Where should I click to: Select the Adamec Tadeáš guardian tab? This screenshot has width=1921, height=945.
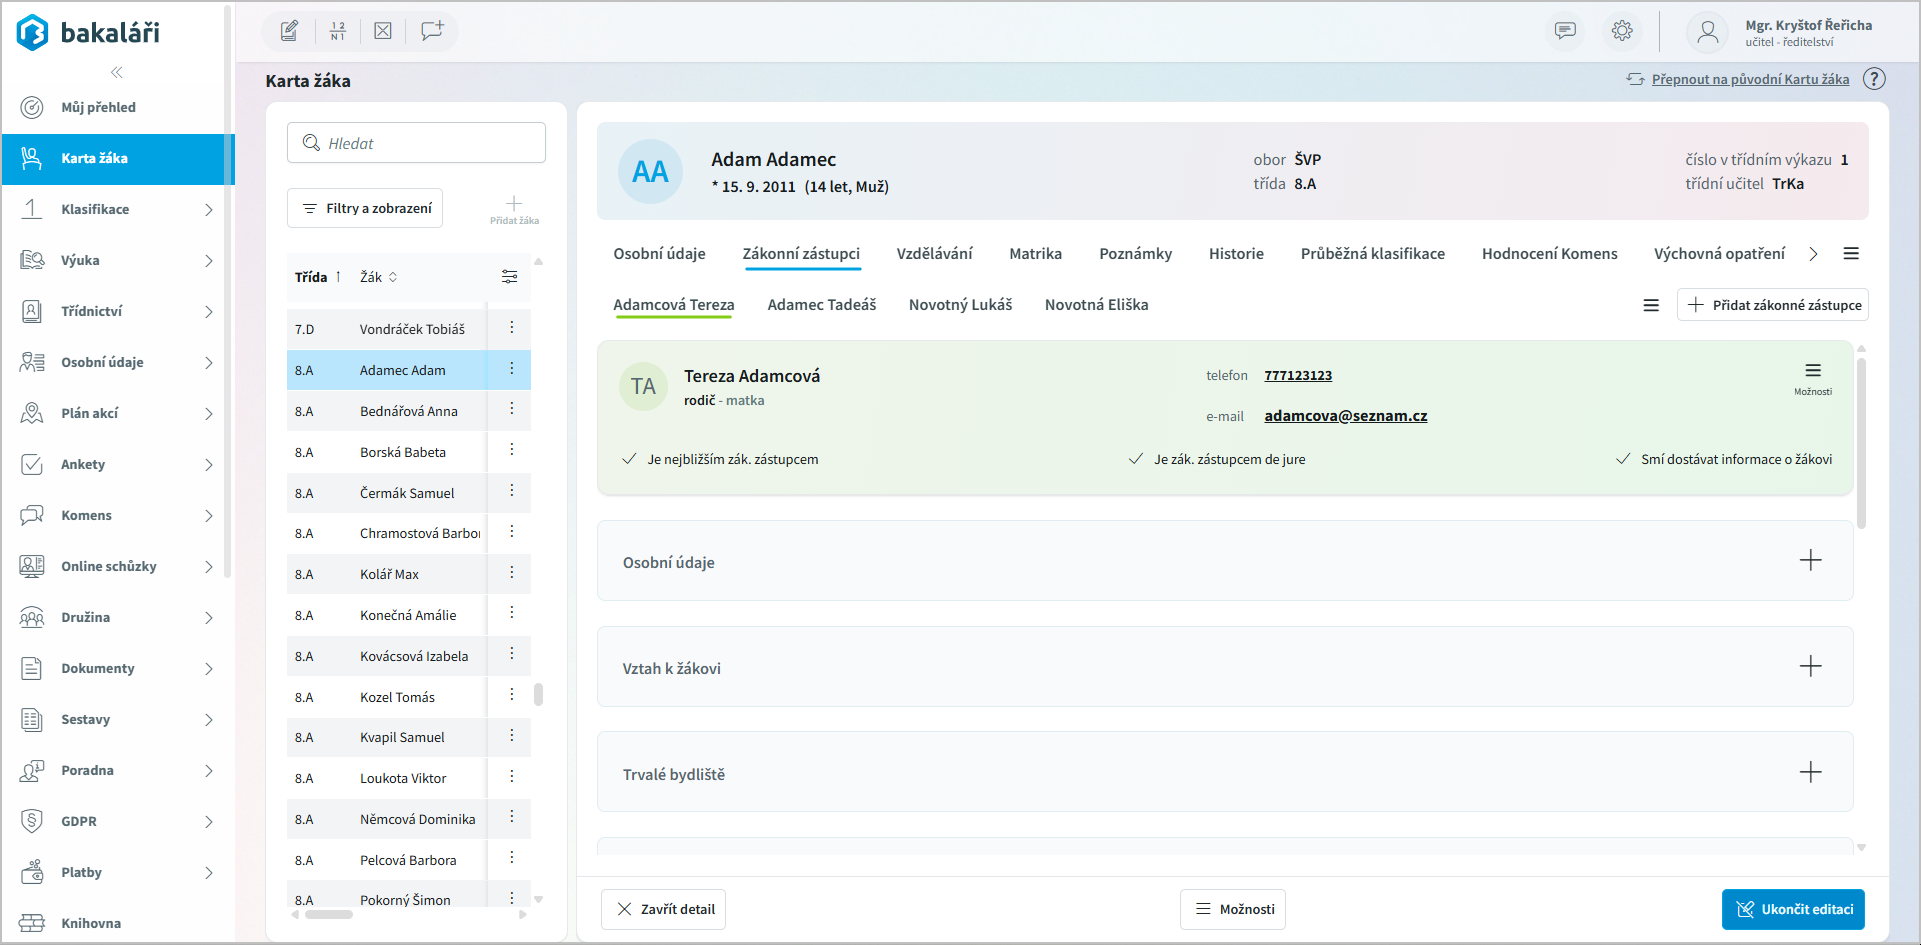click(821, 305)
